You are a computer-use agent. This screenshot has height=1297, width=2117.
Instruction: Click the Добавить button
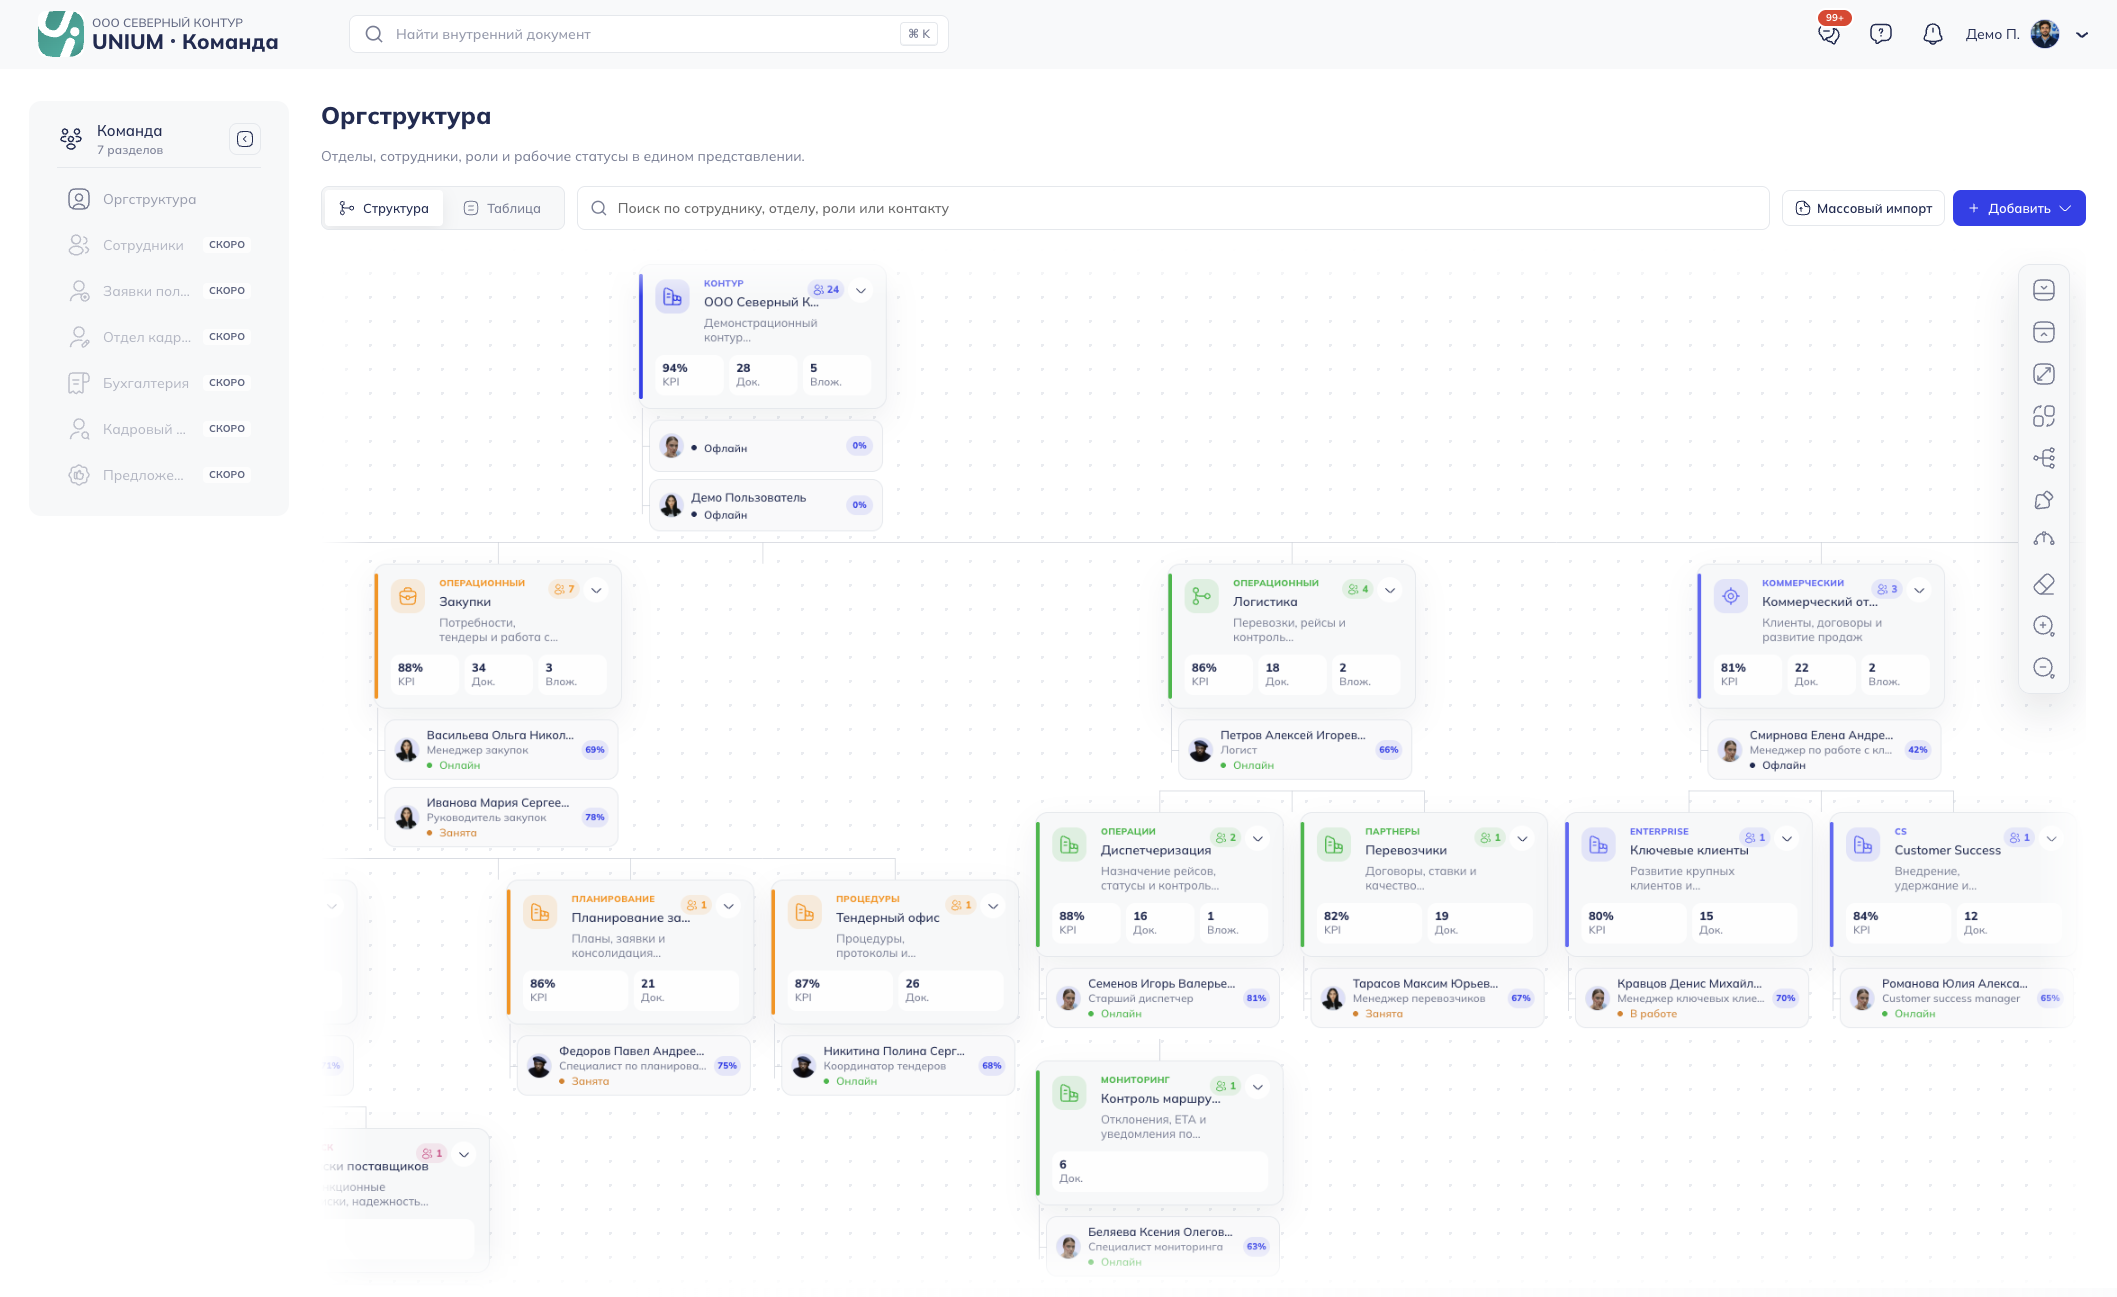pyautogui.click(x=2019, y=208)
